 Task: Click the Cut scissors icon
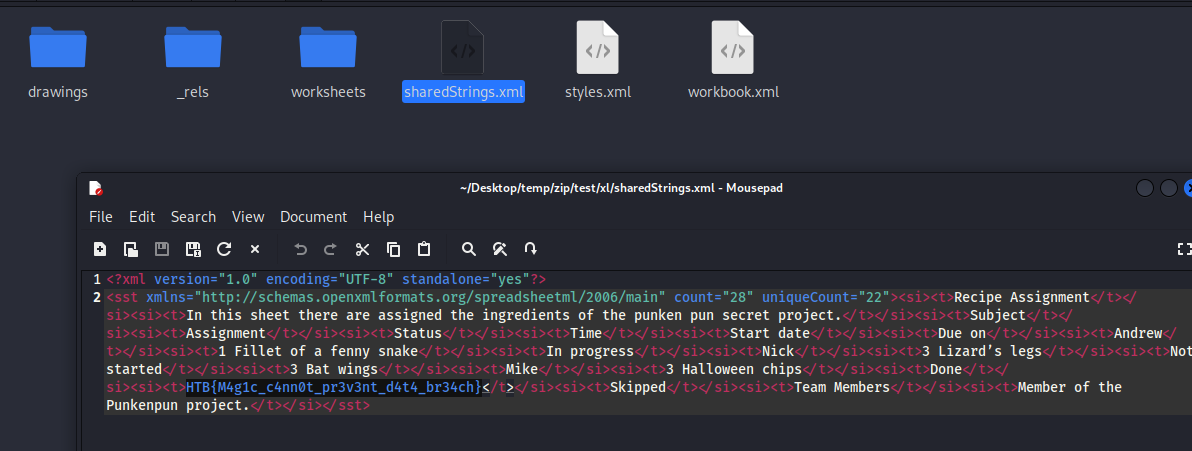tap(362, 249)
